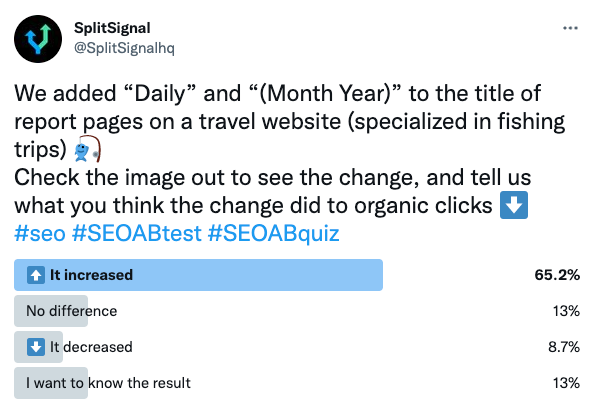Click the up arrow icon beside "It increased"
Viewport: 594px width, 413px height.
pyautogui.click(x=36, y=275)
